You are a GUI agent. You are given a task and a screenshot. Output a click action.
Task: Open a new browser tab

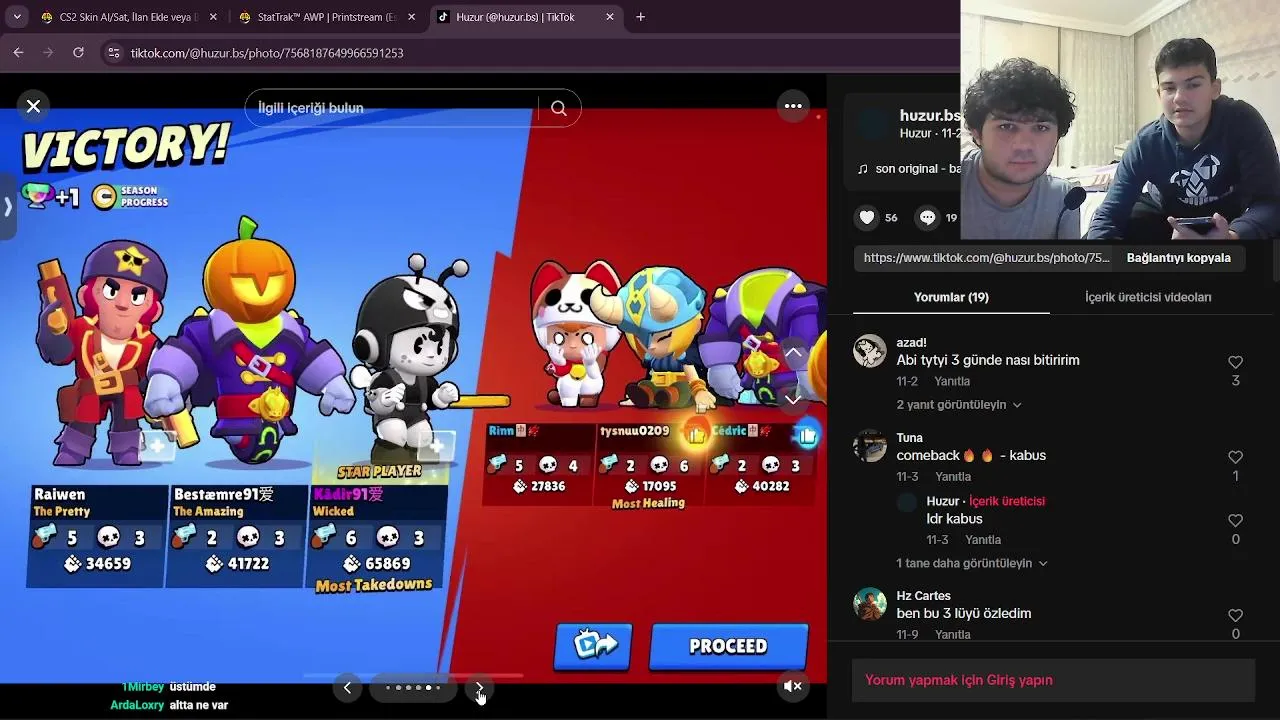(x=641, y=17)
